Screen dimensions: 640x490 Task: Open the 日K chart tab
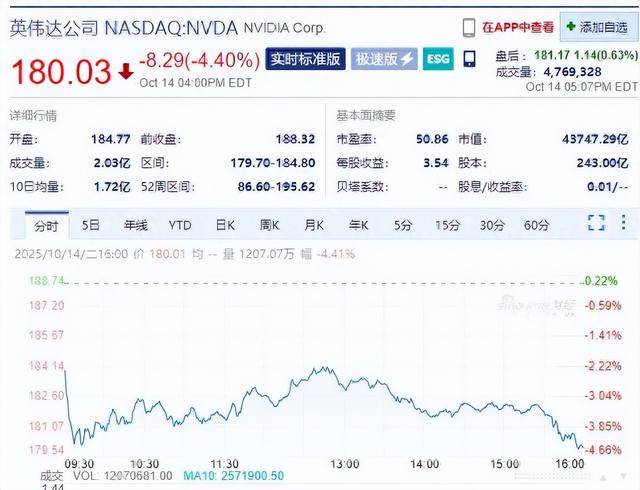click(x=225, y=225)
